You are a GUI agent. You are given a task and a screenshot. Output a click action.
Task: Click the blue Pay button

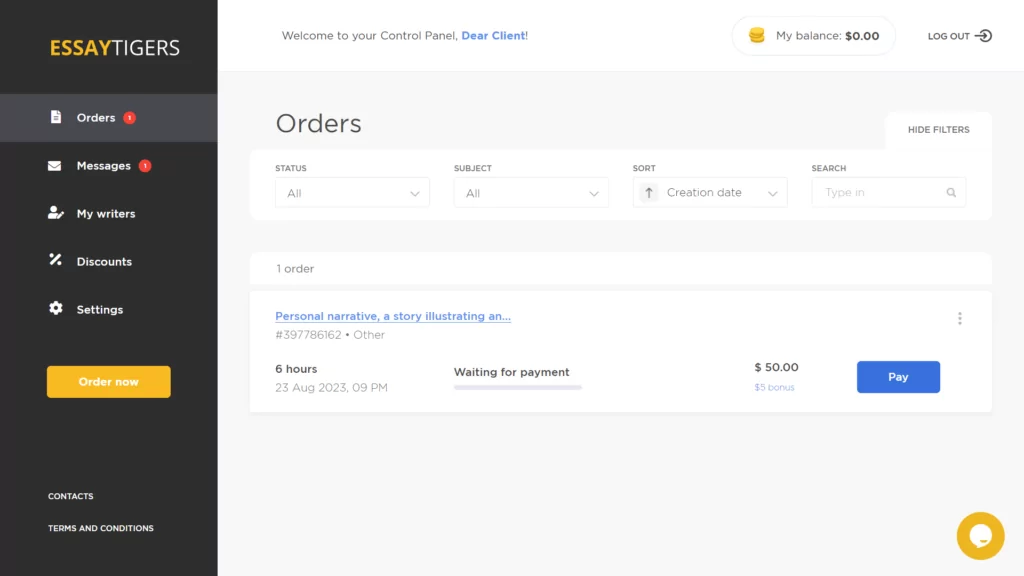click(x=898, y=377)
